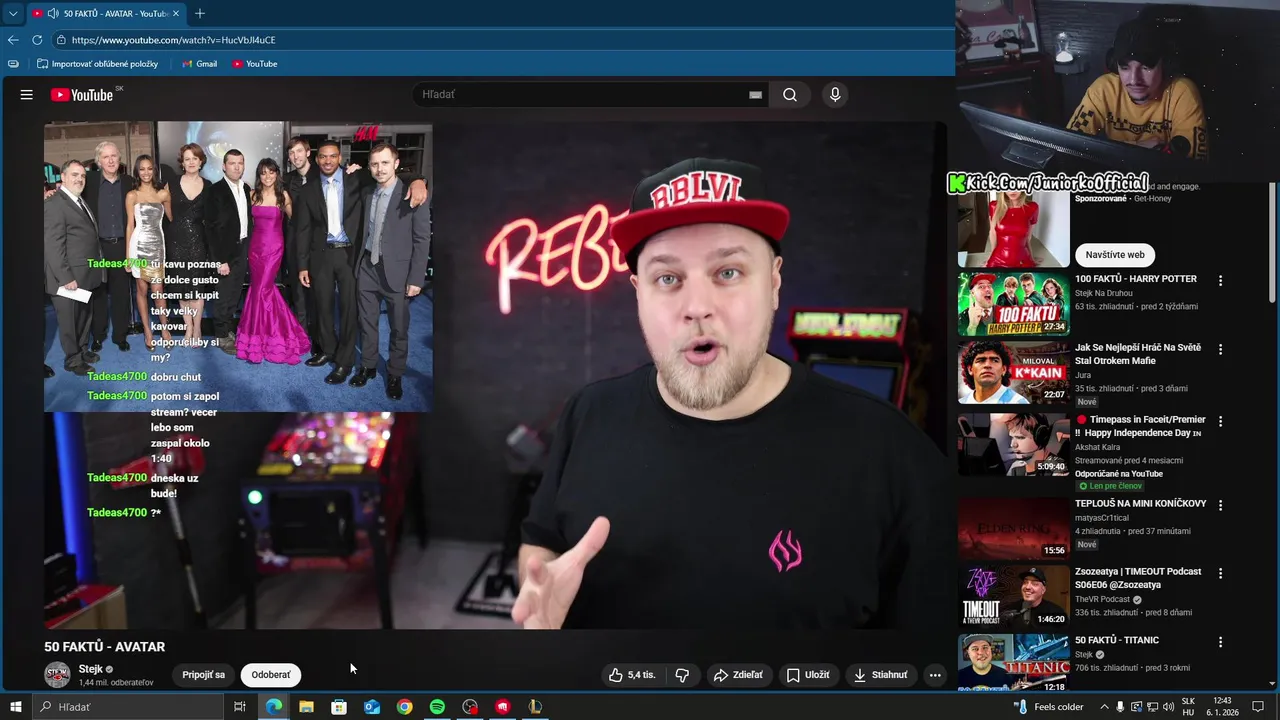
Task: Open Outlook from the taskbar
Action: click(372, 707)
